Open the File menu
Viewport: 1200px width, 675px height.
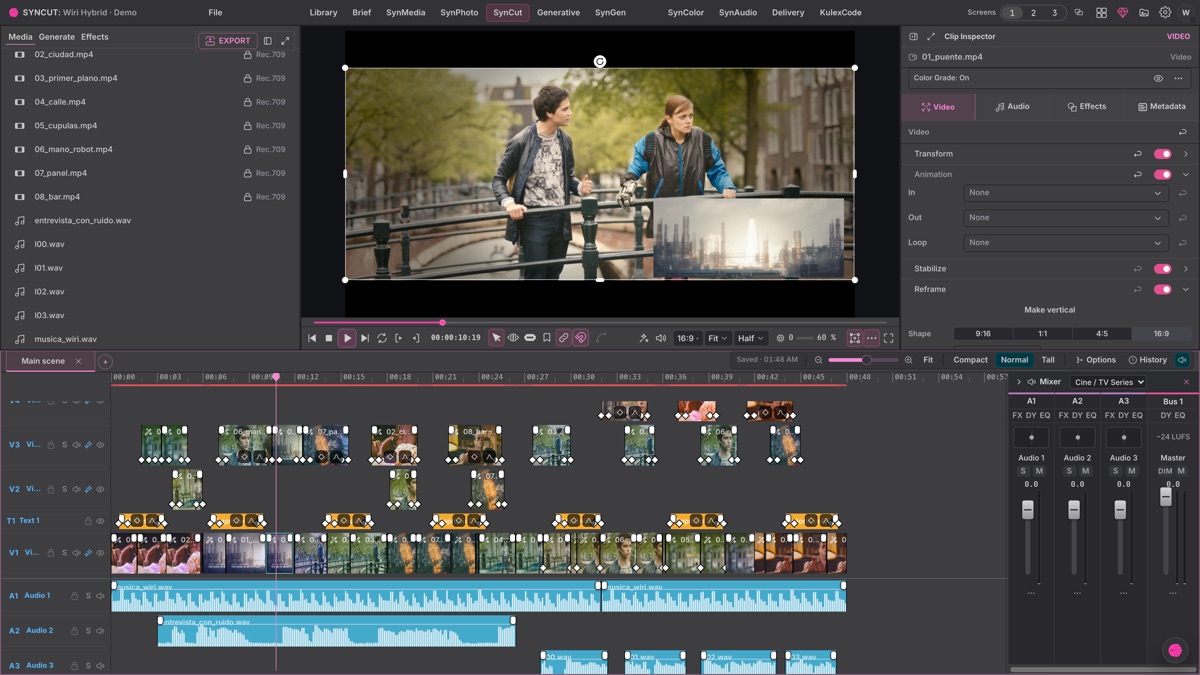(x=215, y=13)
